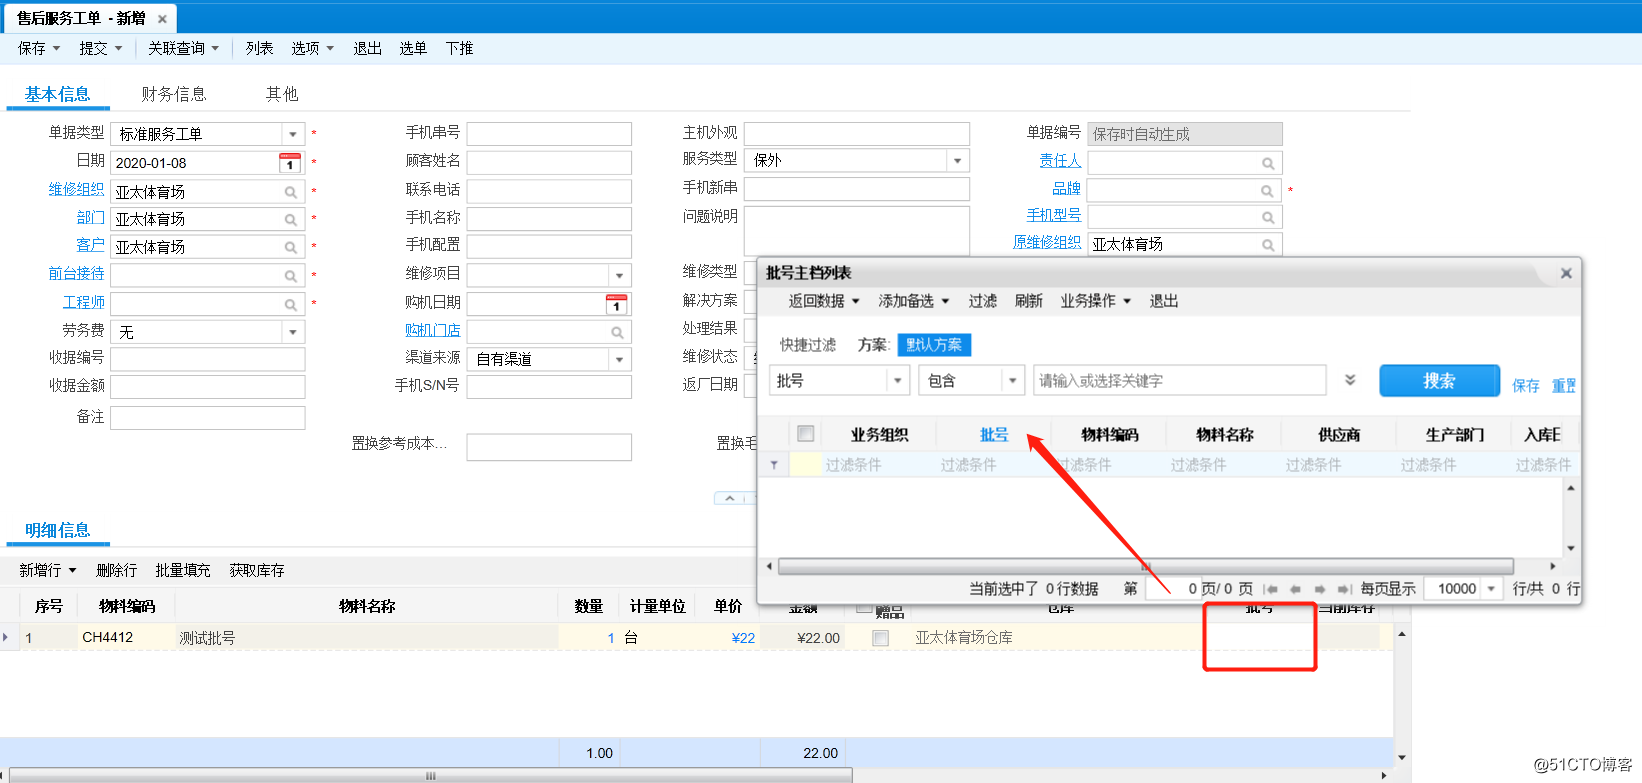Click lookup icon in 原维修组织 field

tap(1268, 245)
